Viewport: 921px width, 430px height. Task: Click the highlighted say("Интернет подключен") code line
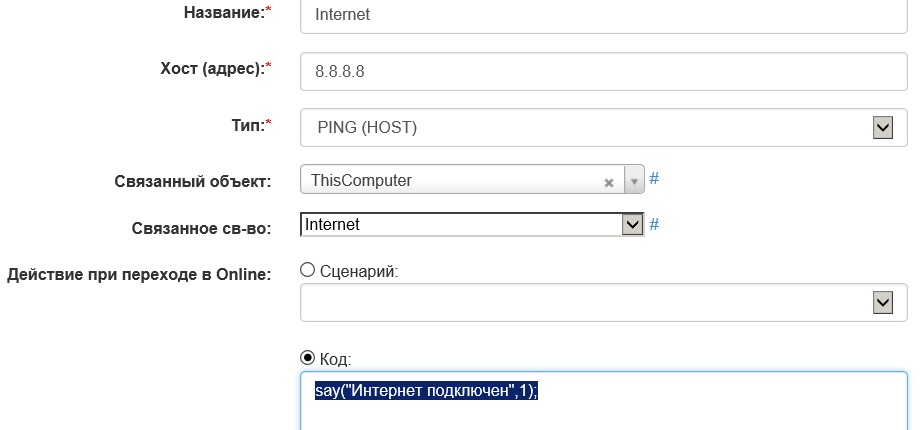point(426,391)
